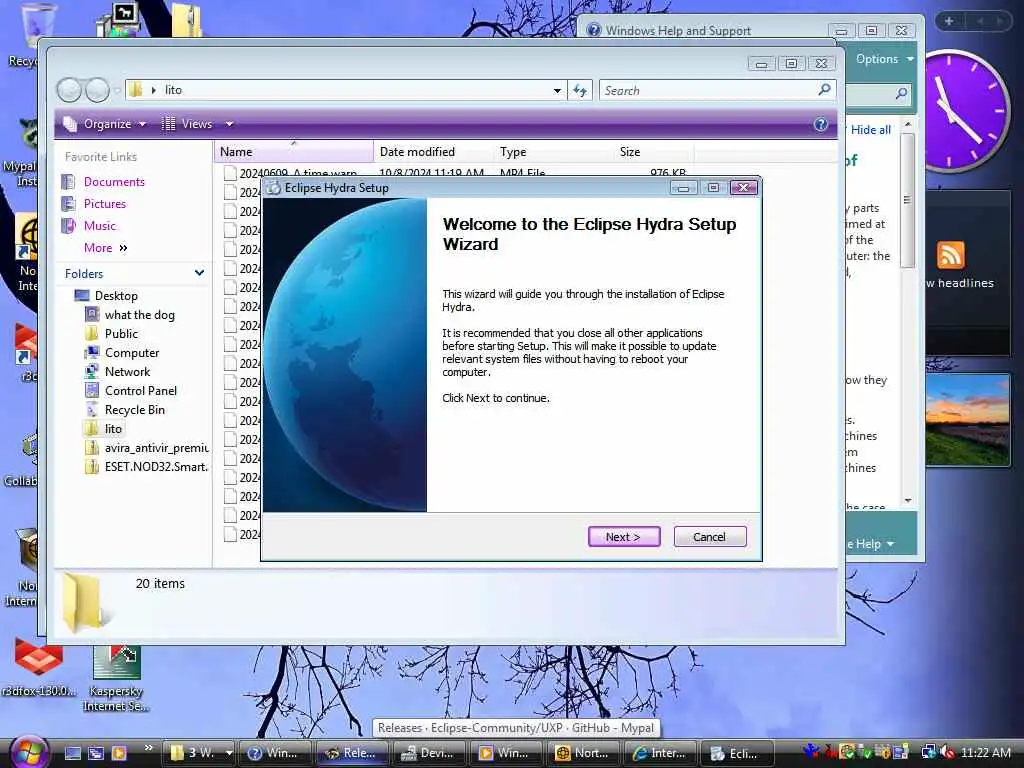Click lito in the address bar
The width and height of the screenshot is (1024, 768).
pyautogui.click(x=173, y=90)
